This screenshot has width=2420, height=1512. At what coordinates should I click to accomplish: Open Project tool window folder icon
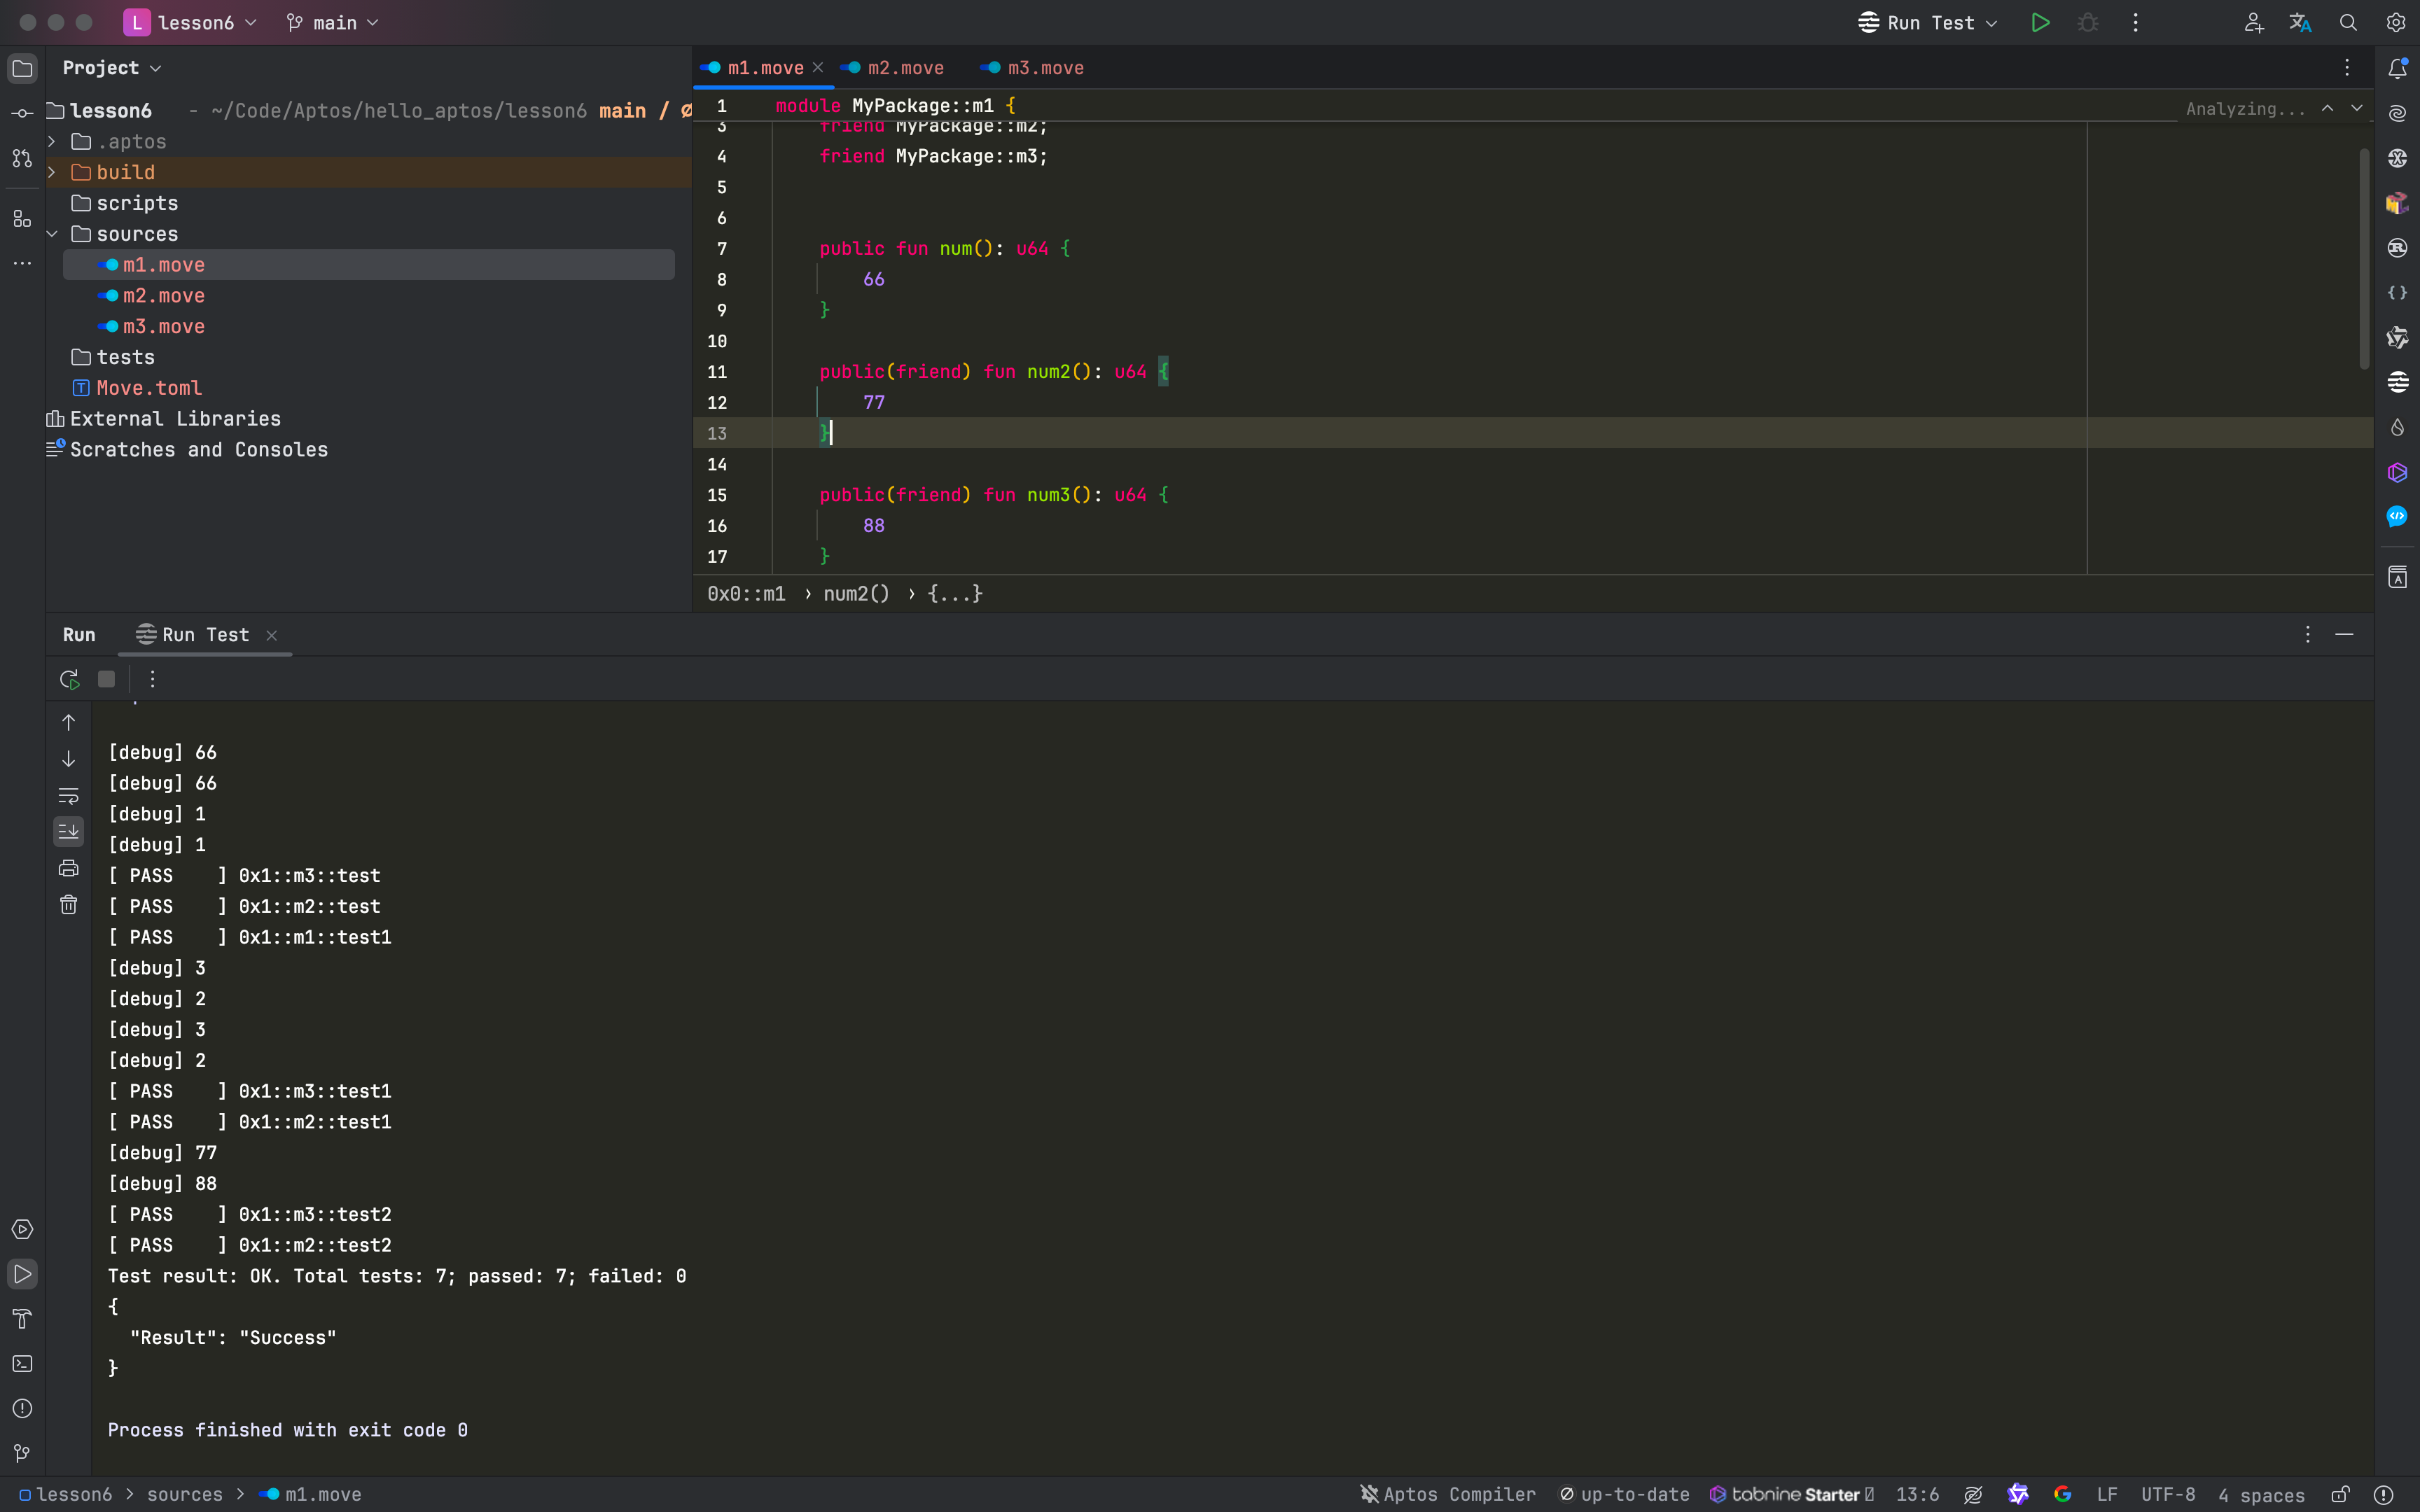pos(22,68)
